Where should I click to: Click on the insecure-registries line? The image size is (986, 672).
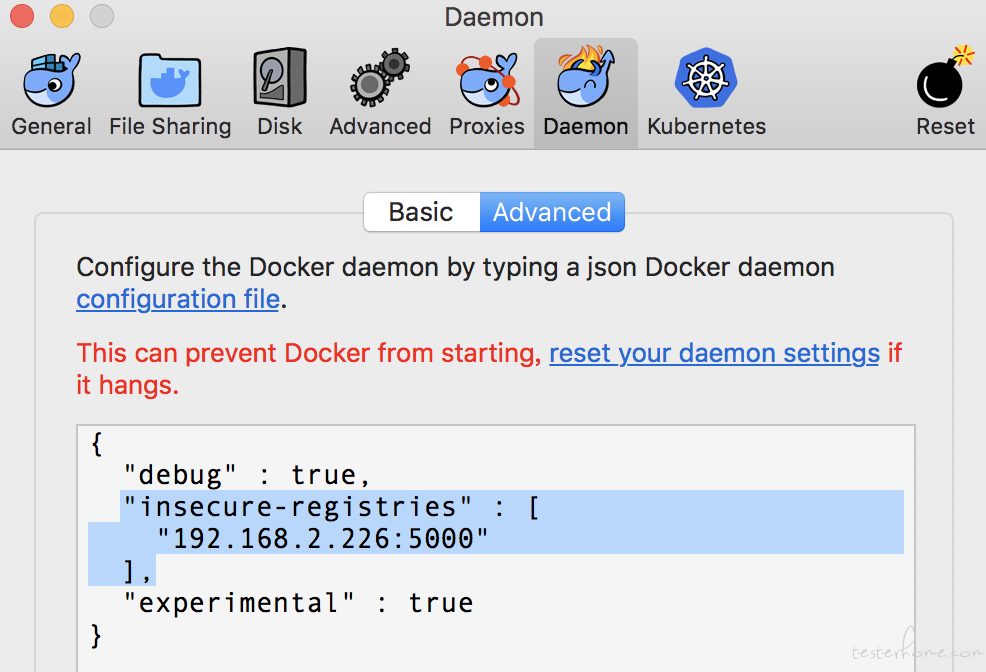pyautogui.click(x=331, y=507)
